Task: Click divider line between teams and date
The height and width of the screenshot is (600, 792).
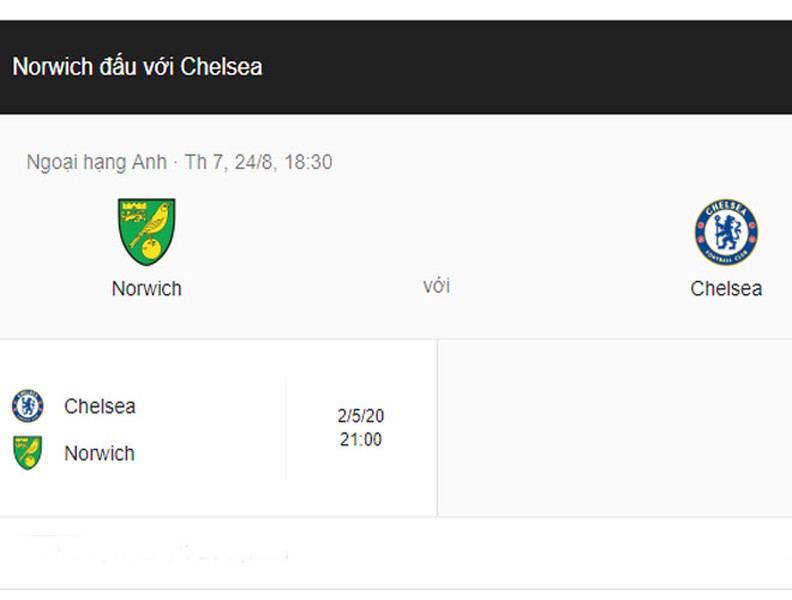Action: point(286,428)
